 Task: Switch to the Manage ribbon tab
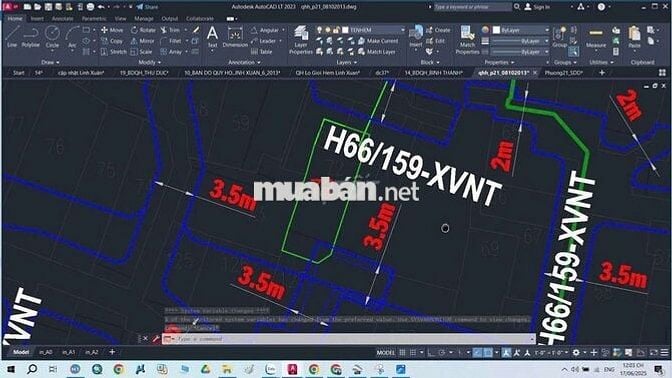pos(144,19)
